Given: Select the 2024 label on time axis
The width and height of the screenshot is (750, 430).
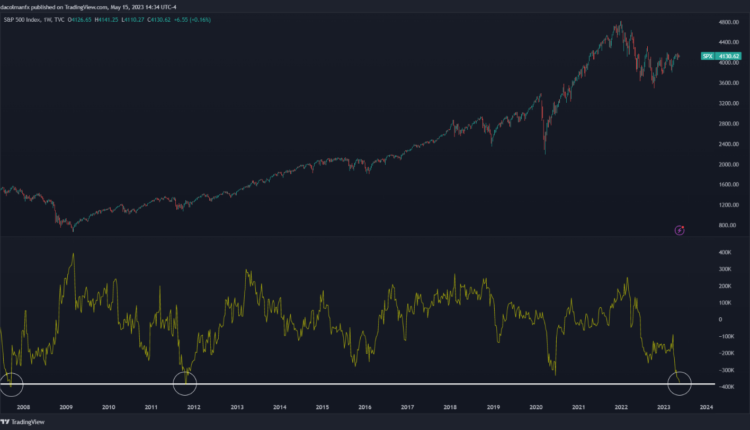Looking at the screenshot, I should click(706, 408).
